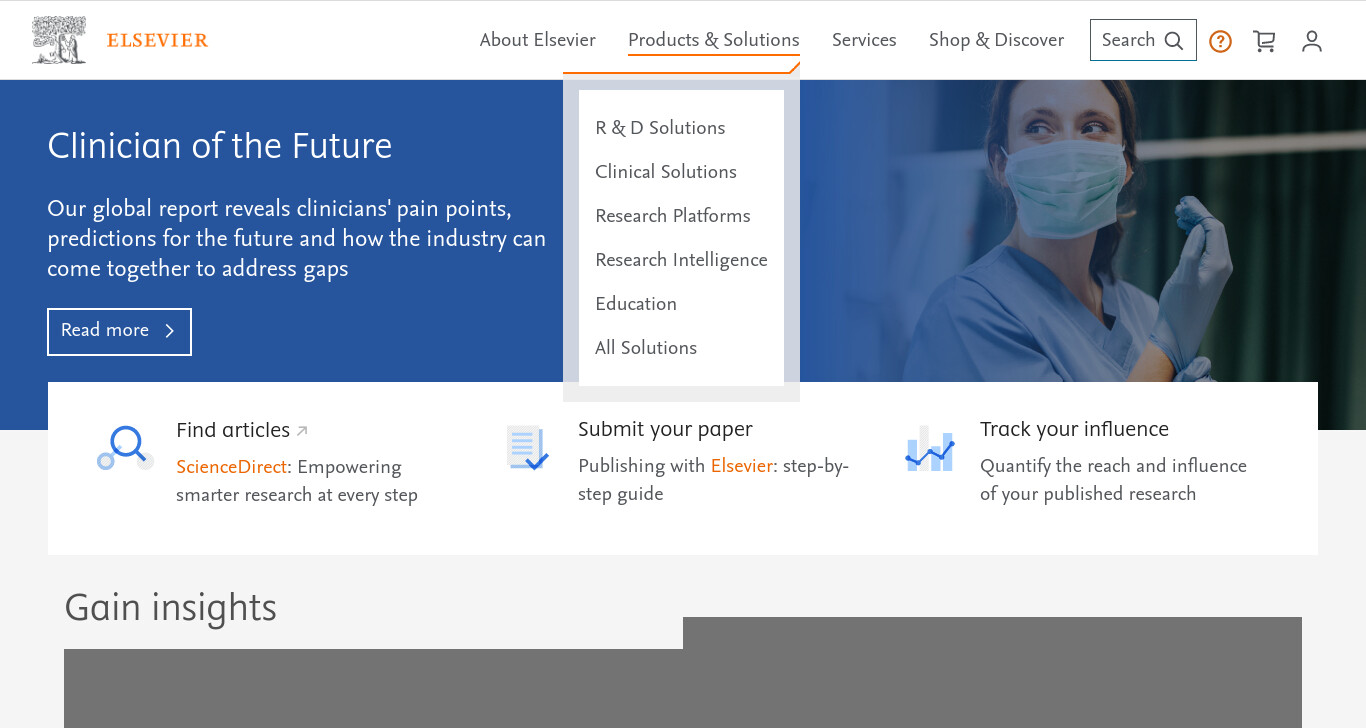Image resolution: width=1366 pixels, height=728 pixels.
Task: Select Clinical Solutions from dropdown
Action: [x=666, y=172]
